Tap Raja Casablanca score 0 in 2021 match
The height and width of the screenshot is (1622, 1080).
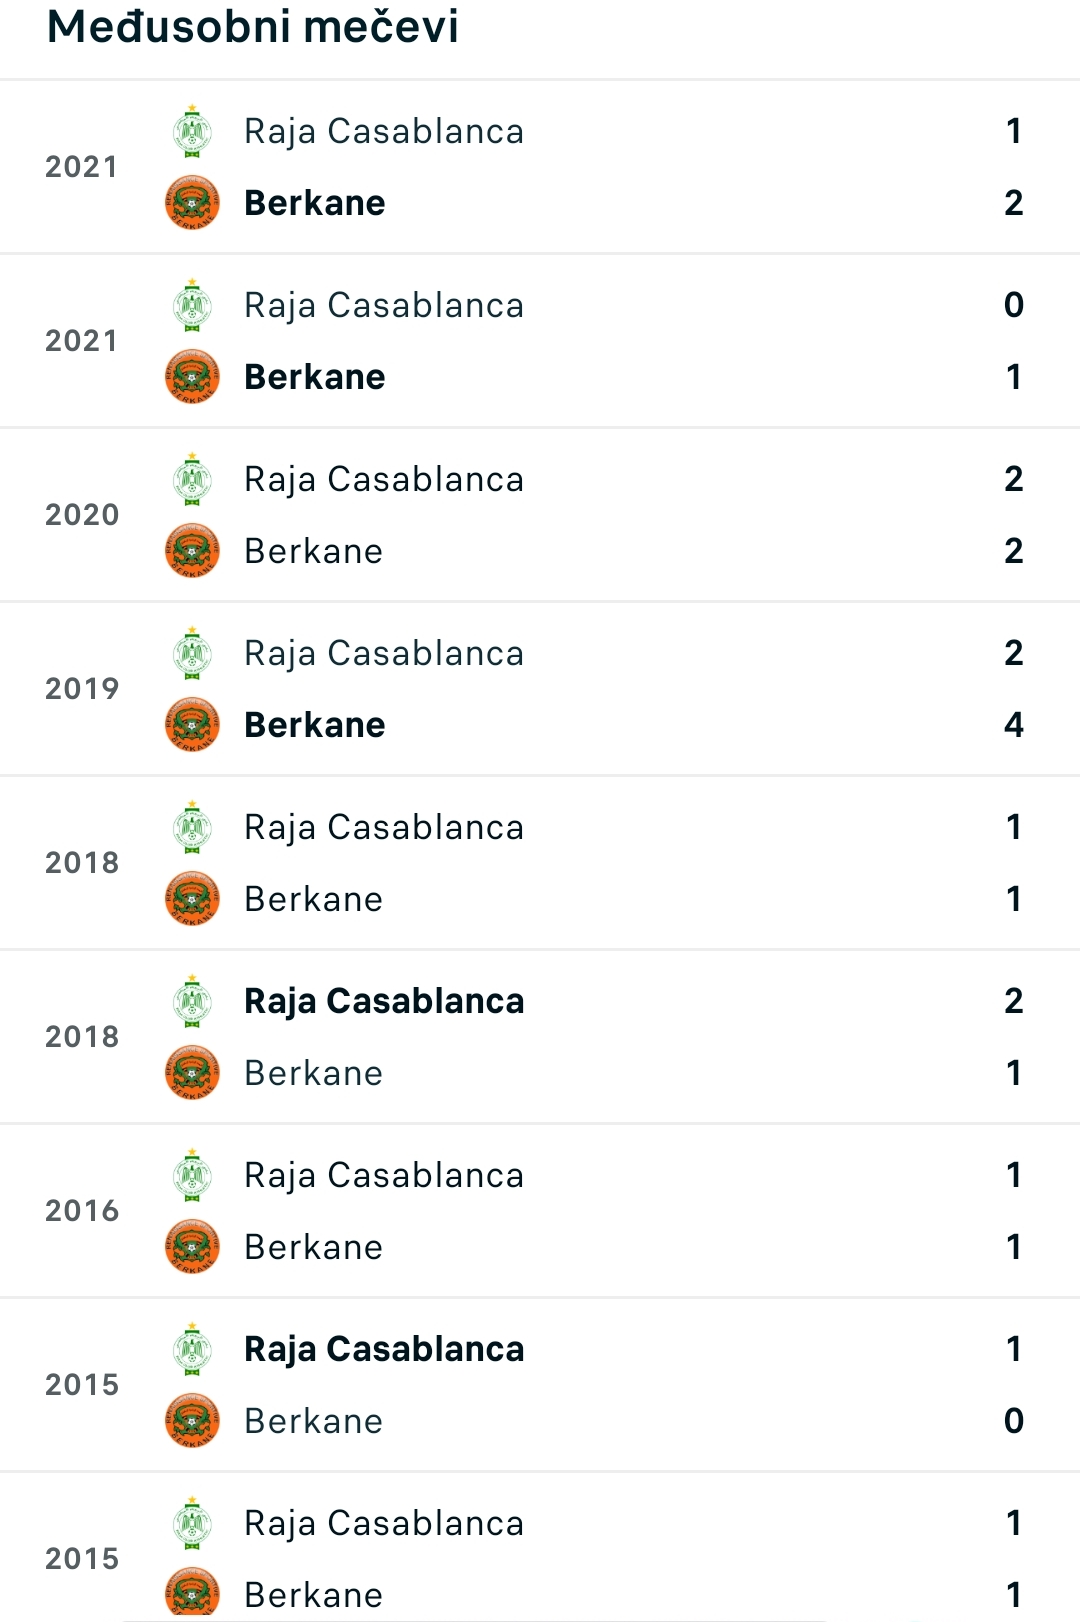pos(1014,305)
